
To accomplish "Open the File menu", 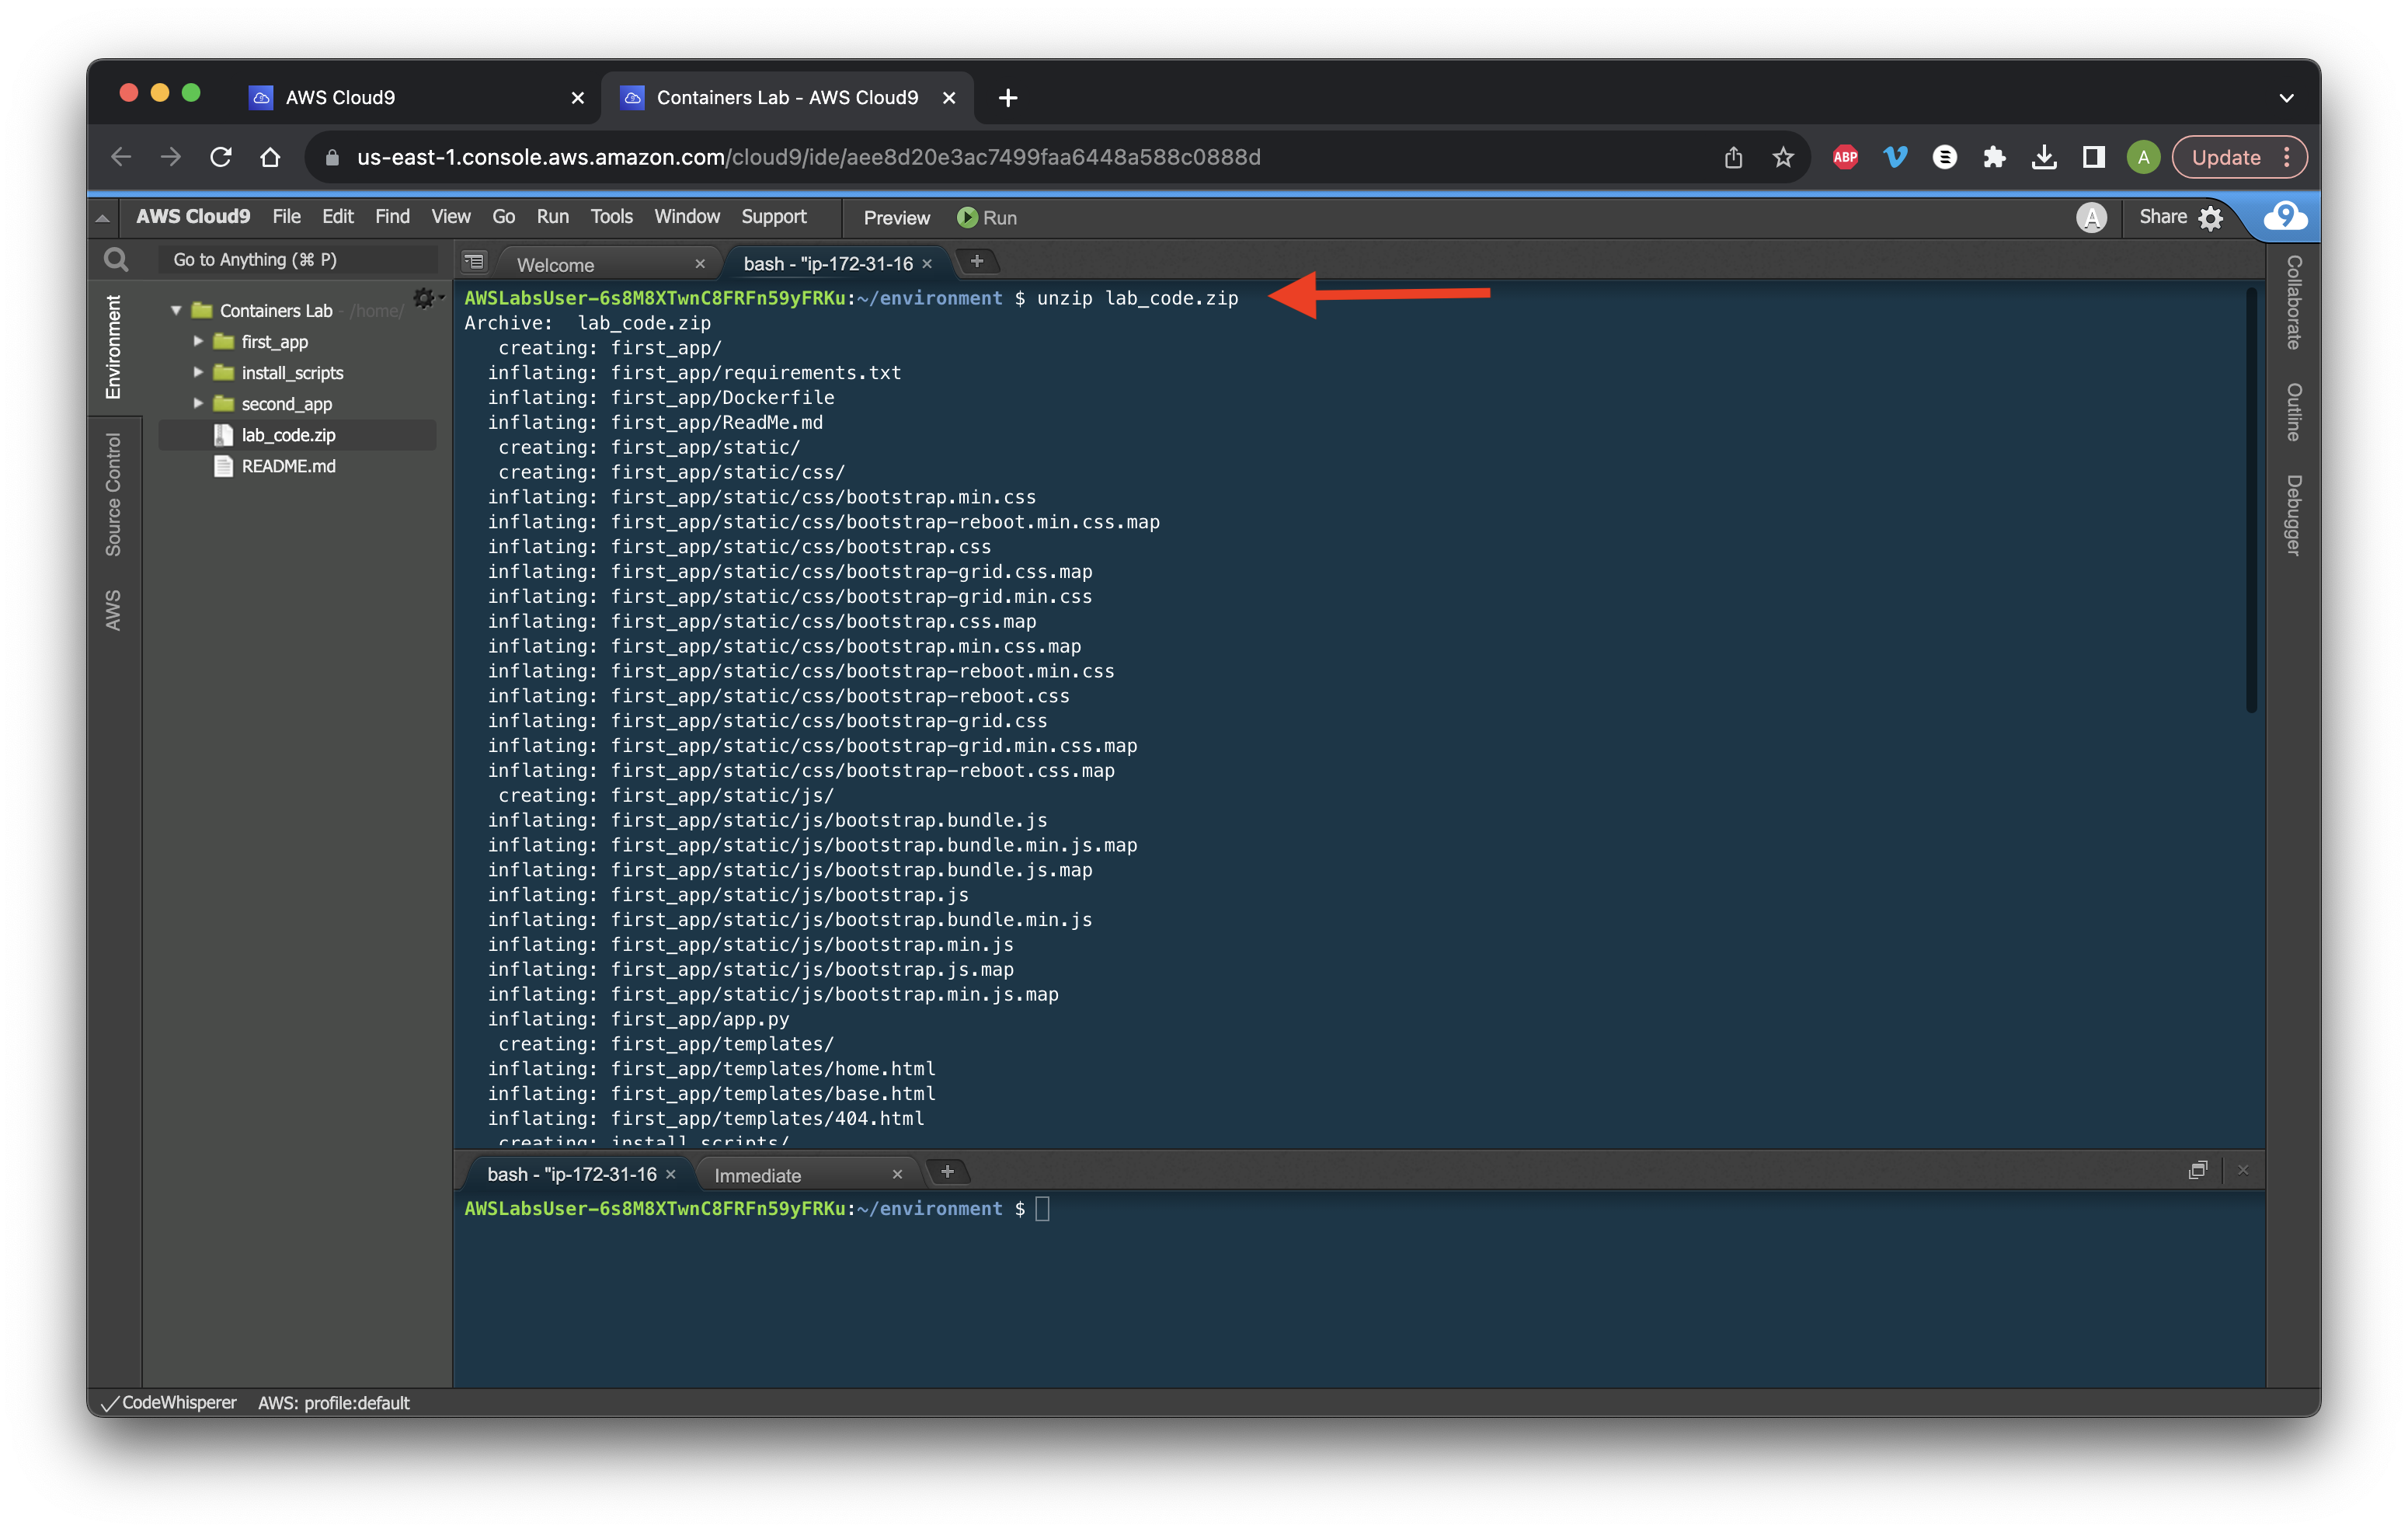I will coord(286,217).
